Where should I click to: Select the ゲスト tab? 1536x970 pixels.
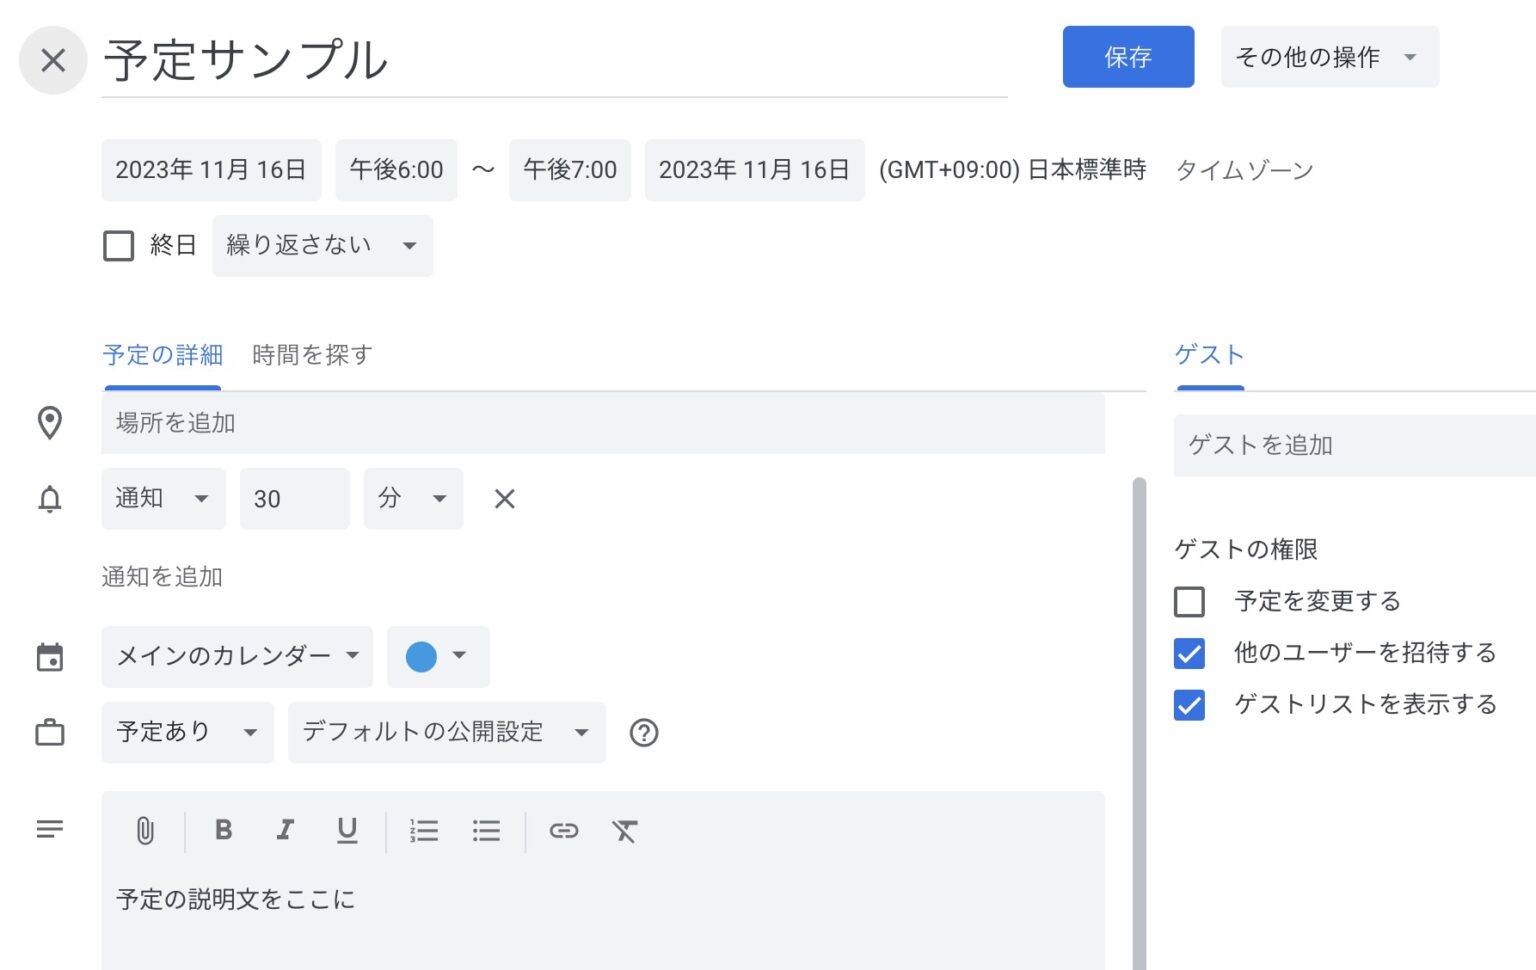[1208, 354]
